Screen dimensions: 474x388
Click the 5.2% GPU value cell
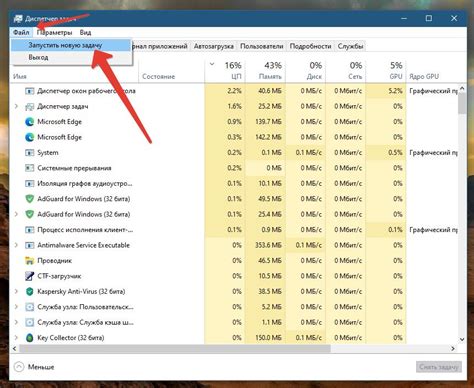pos(386,91)
